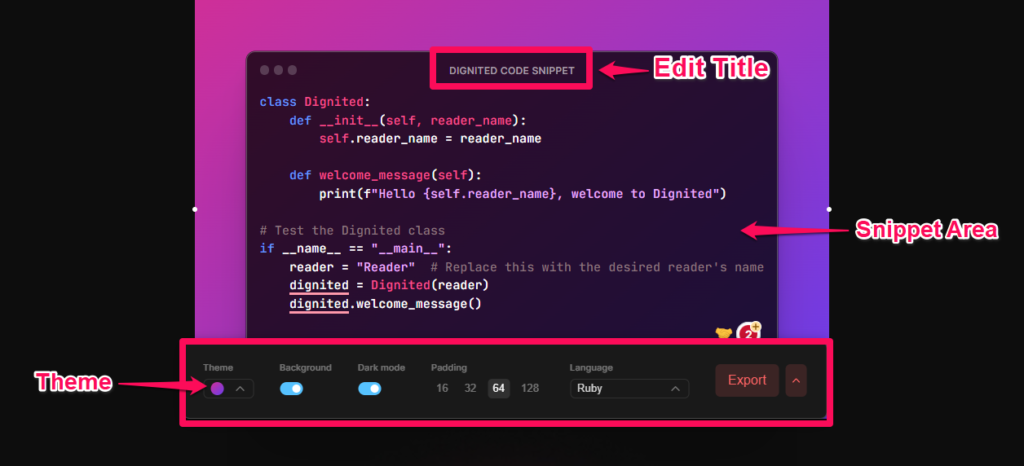Click the right resize handle dot of the frame
Screen dimensions: 1024x466
829,210
